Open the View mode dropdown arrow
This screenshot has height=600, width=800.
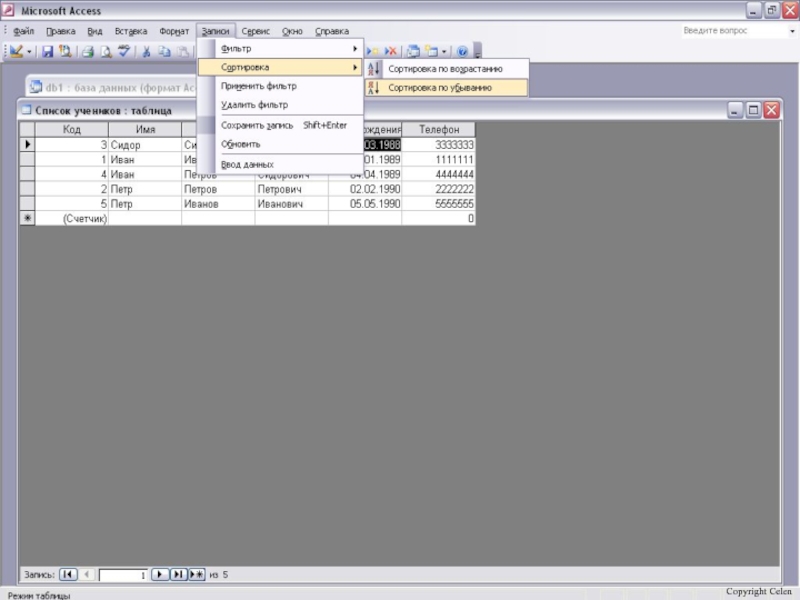tap(30, 51)
